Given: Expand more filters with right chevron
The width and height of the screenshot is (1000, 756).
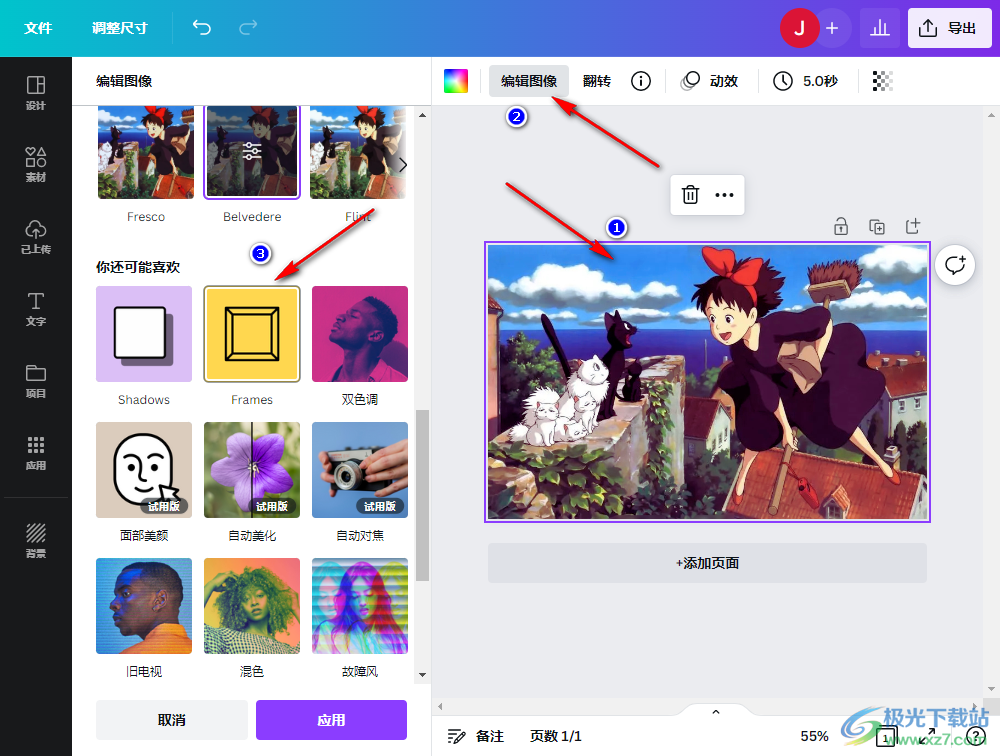Looking at the screenshot, I should point(402,165).
